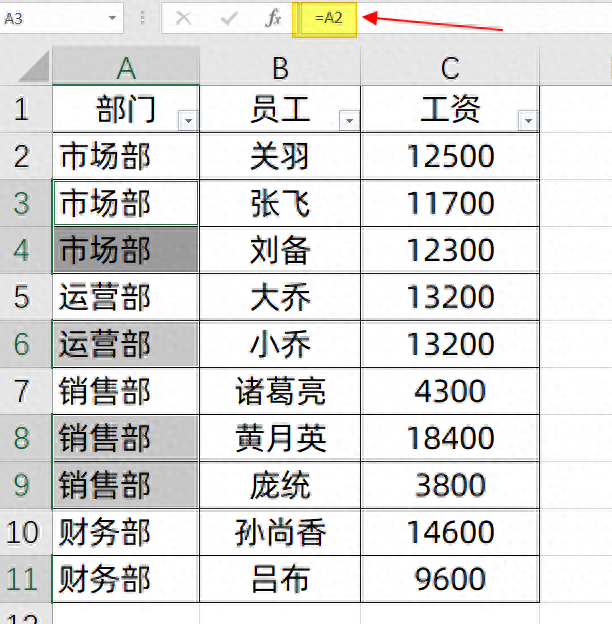Image resolution: width=612 pixels, height=624 pixels.
Task: Select cell with 黄月英
Action: point(280,438)
